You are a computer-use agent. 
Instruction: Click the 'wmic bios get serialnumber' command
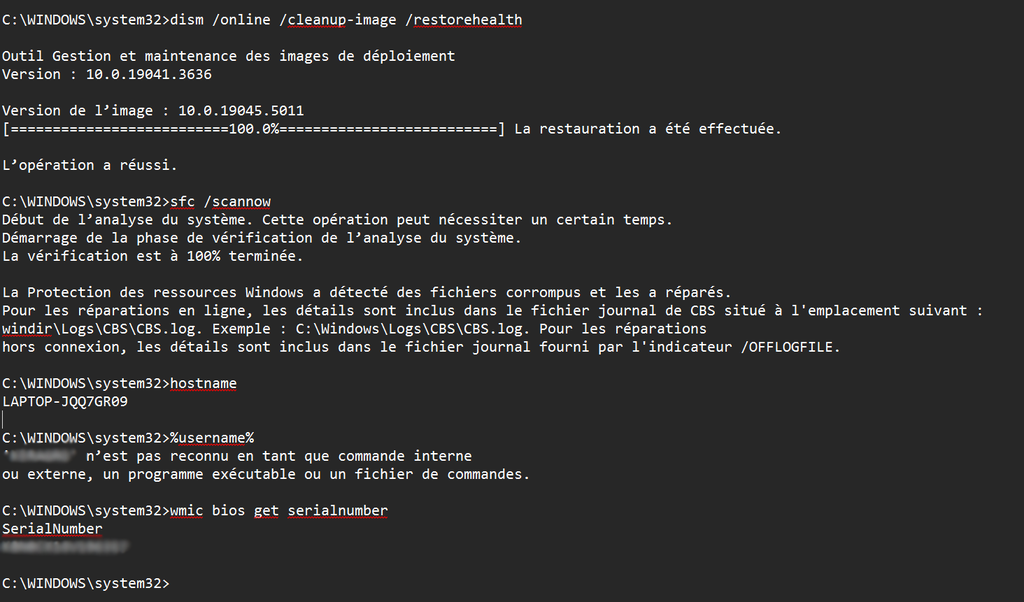[279, 511]
